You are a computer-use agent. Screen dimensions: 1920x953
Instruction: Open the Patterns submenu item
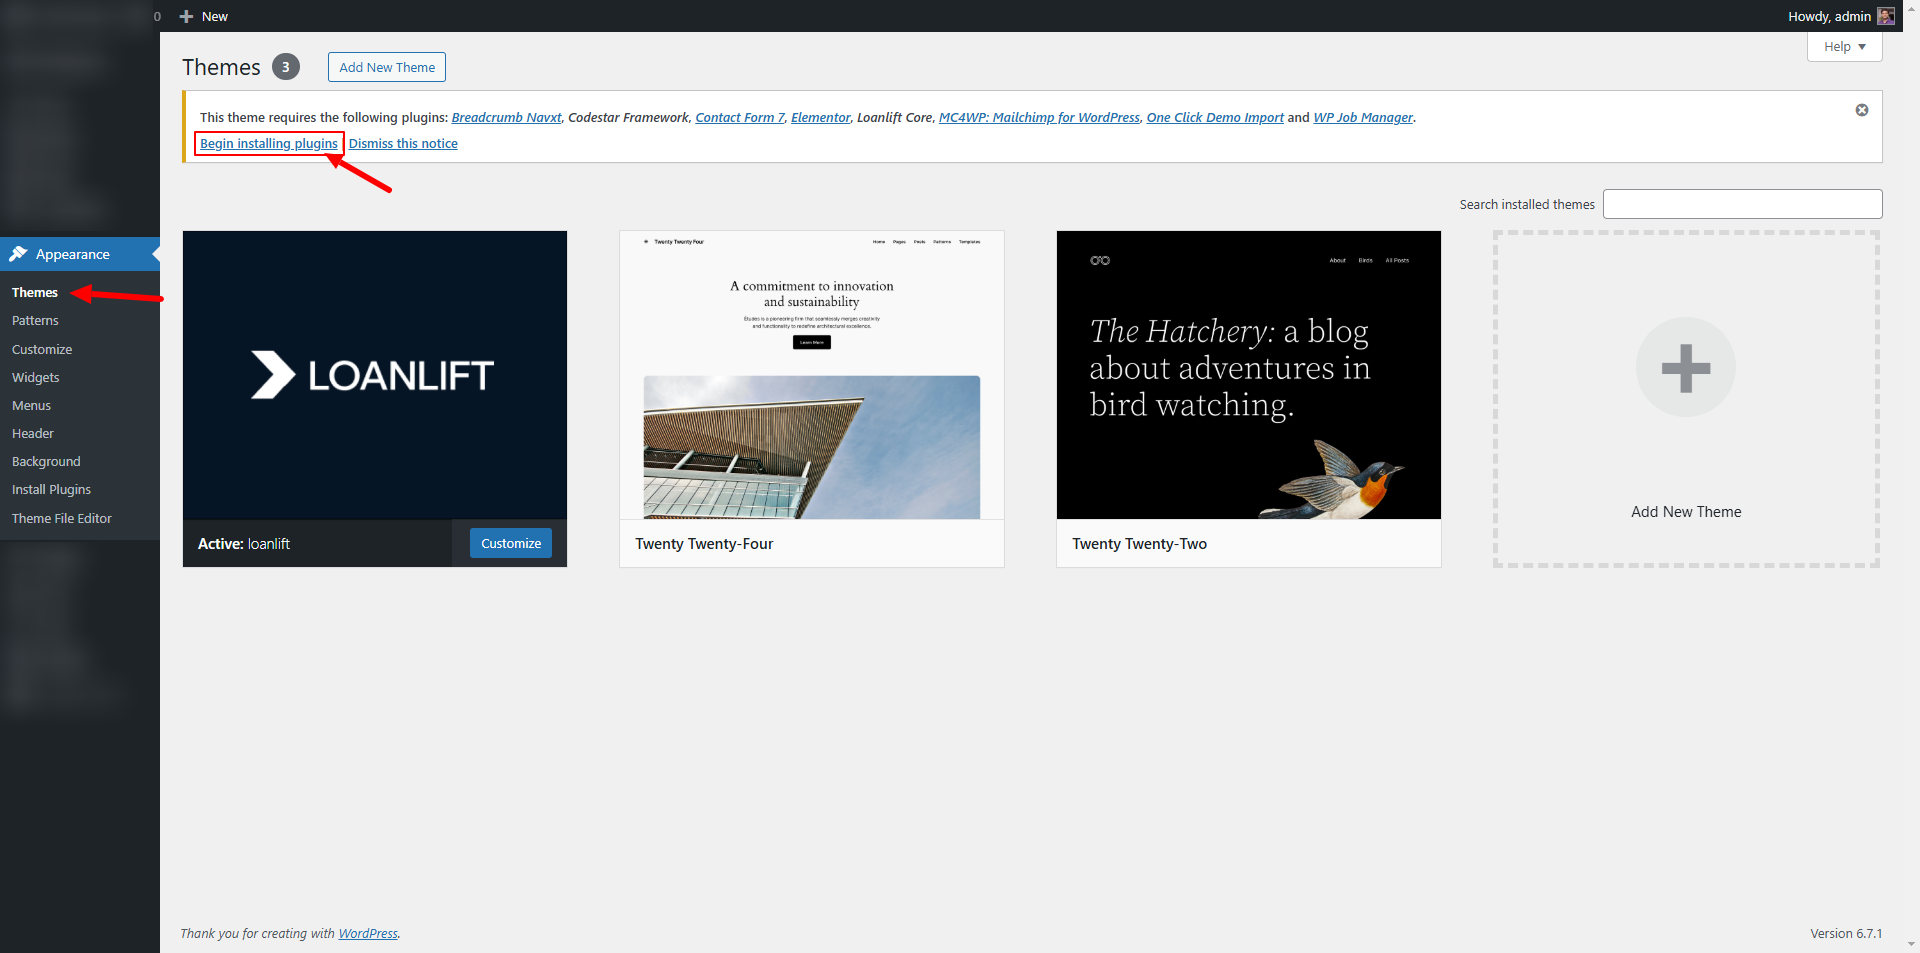click(x=35, y=321)
